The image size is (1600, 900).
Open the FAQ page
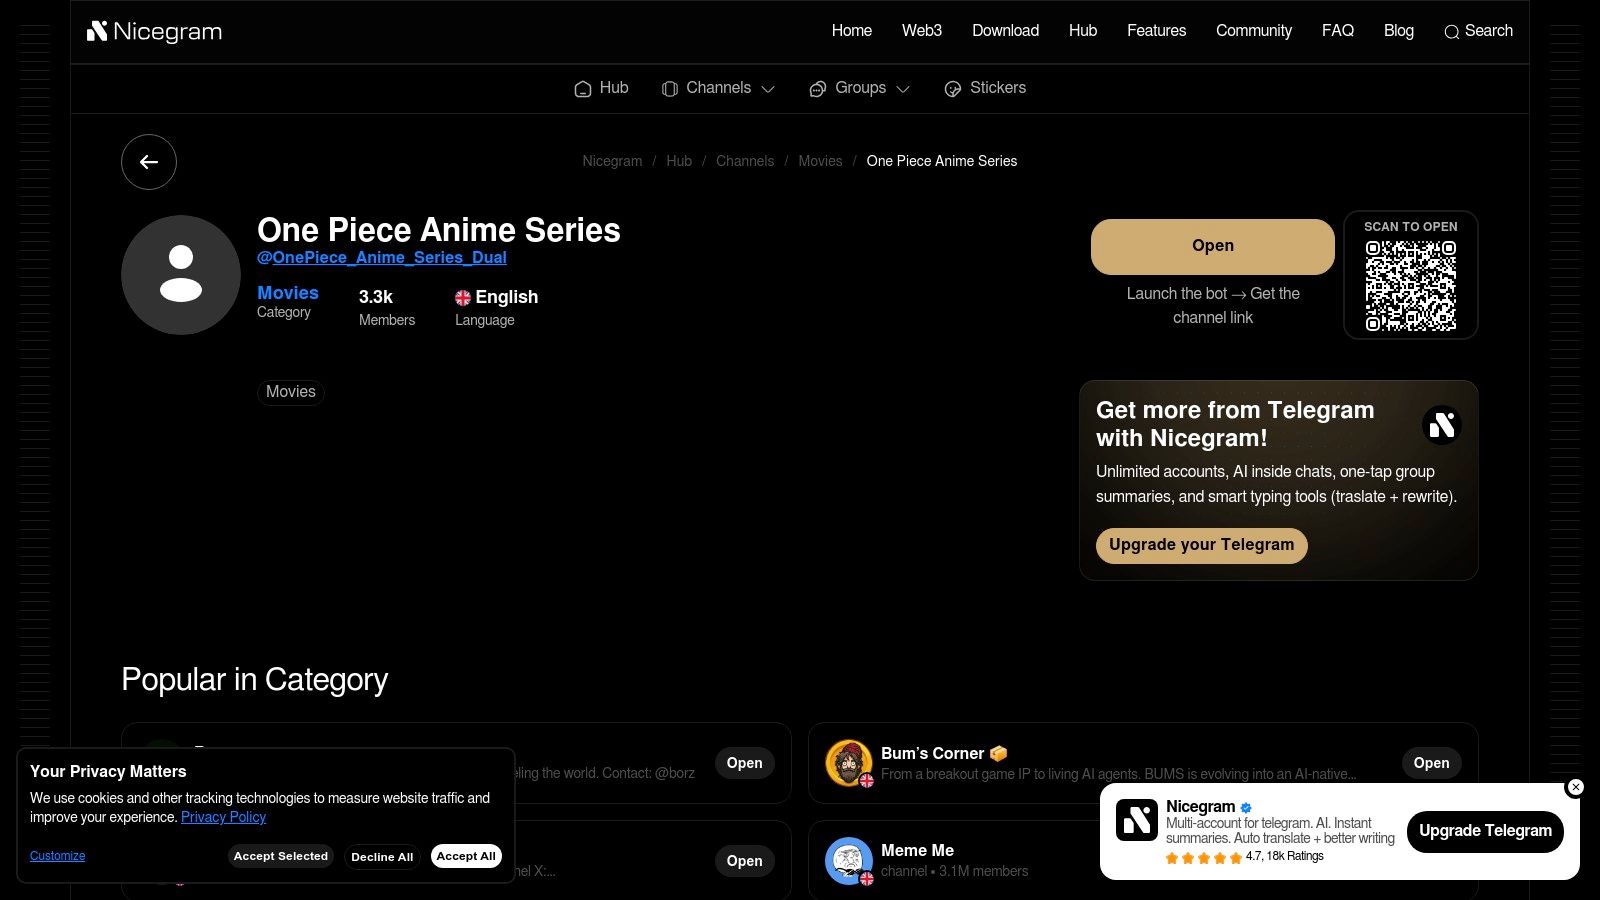point(1338,31)
